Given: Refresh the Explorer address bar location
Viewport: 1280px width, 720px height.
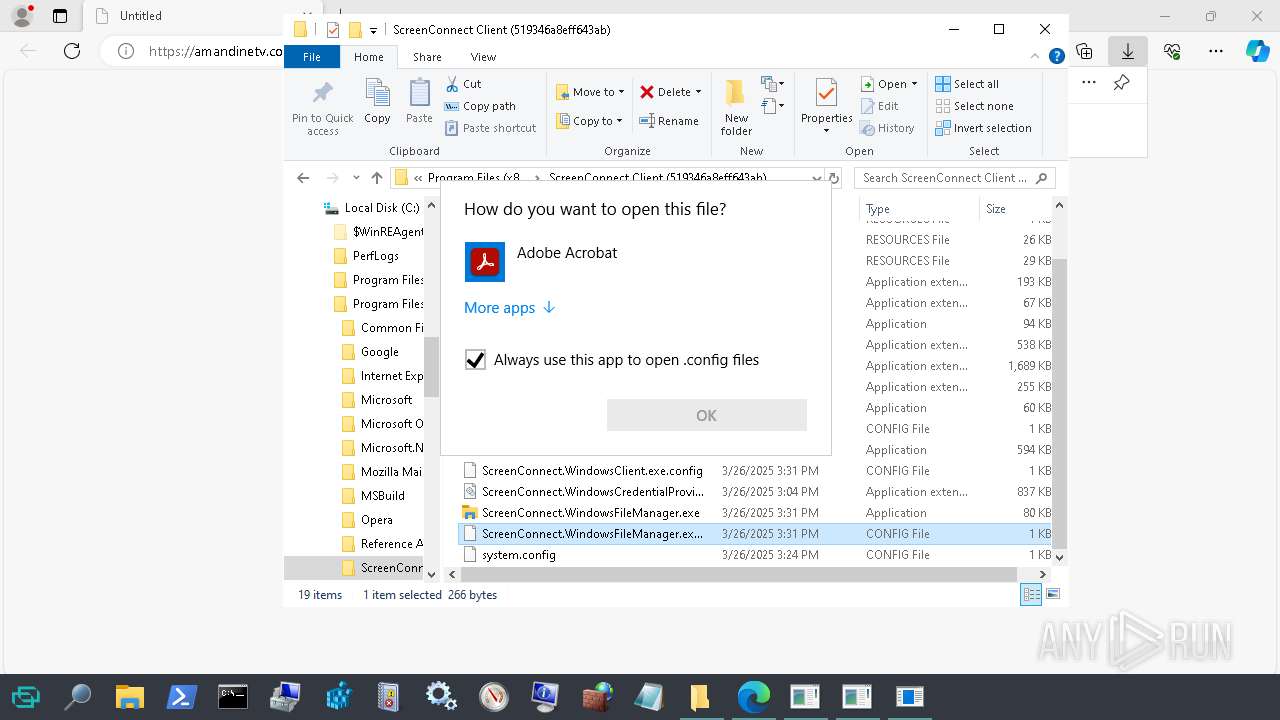Looking at the screenshot, I should coord(834,178).
